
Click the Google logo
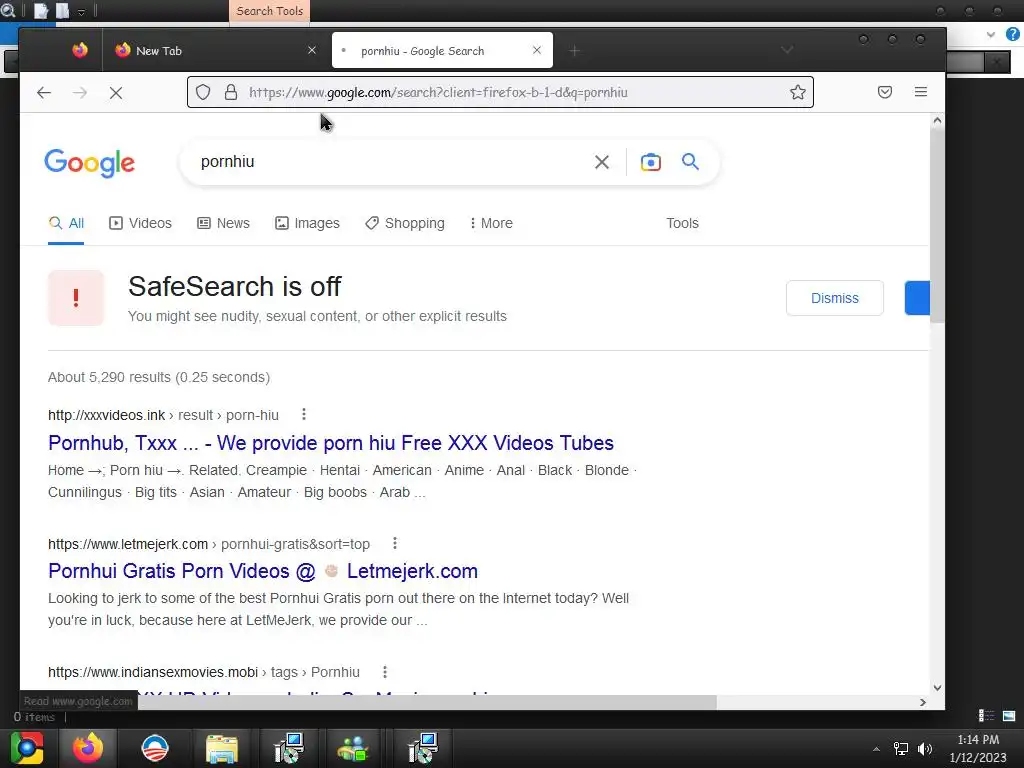pyautogui.click(x=89, y=163)
